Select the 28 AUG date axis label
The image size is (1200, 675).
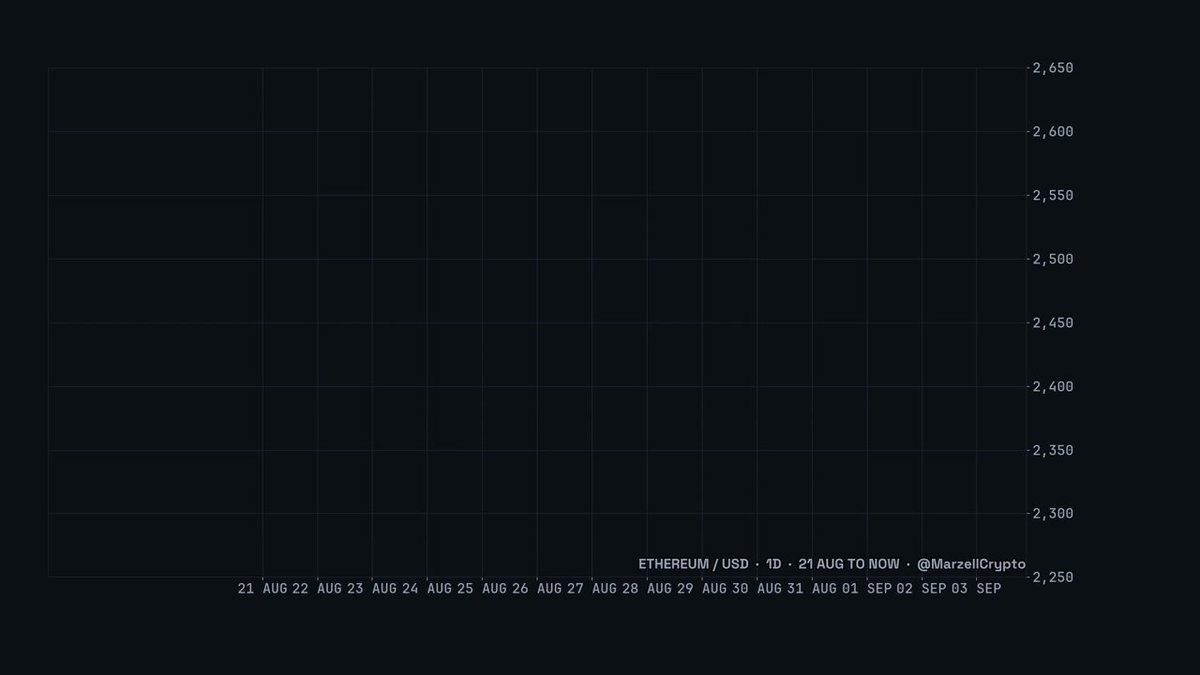[x=648, y=589]
